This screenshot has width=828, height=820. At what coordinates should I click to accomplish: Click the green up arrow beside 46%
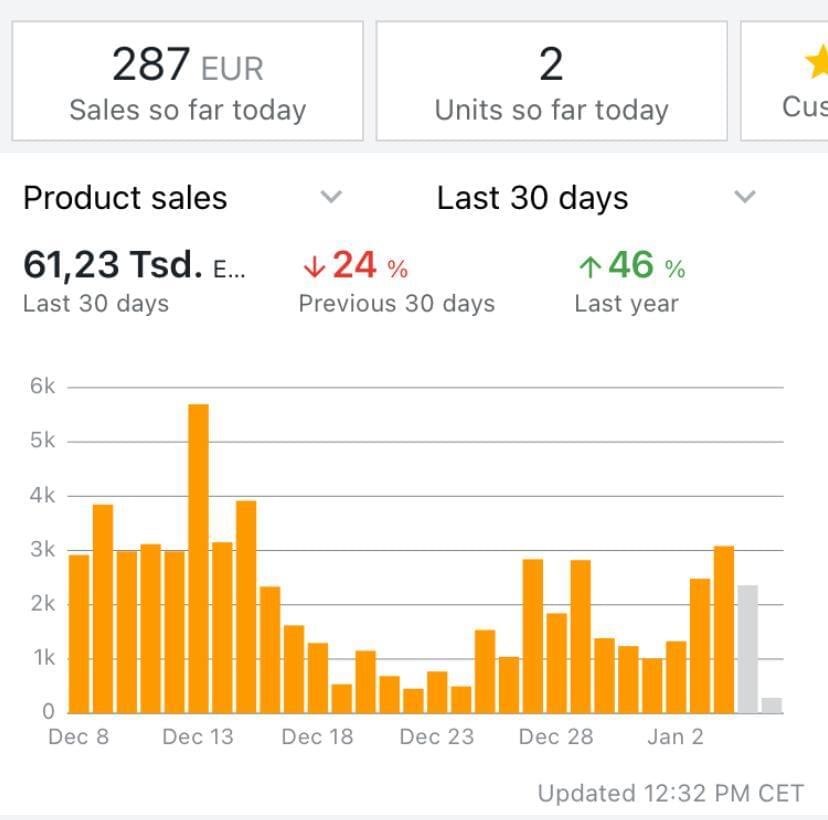click(590, 267)
